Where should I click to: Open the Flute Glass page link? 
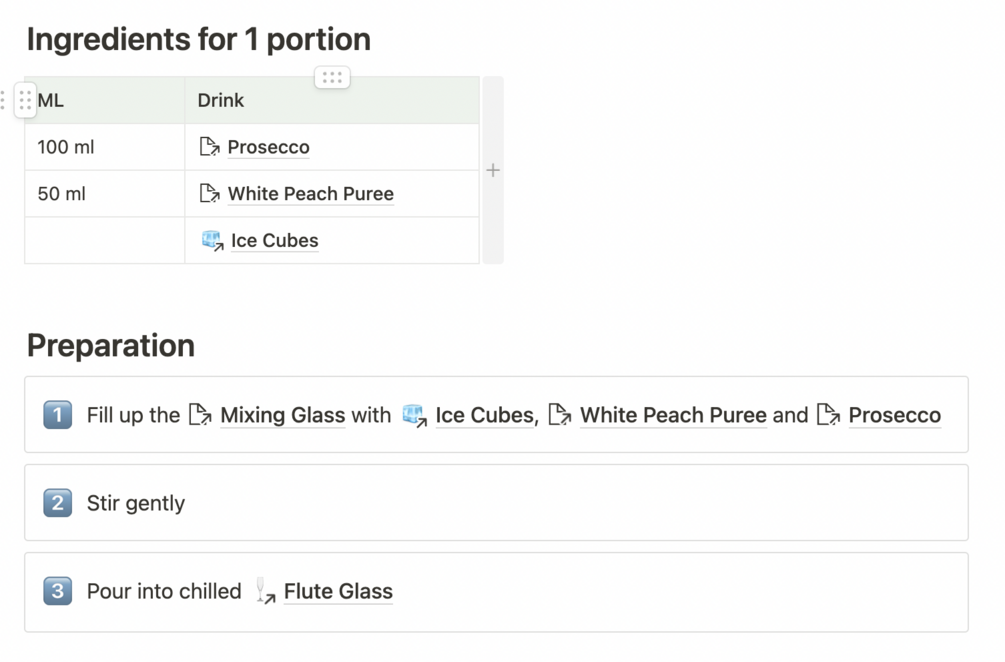338,592
